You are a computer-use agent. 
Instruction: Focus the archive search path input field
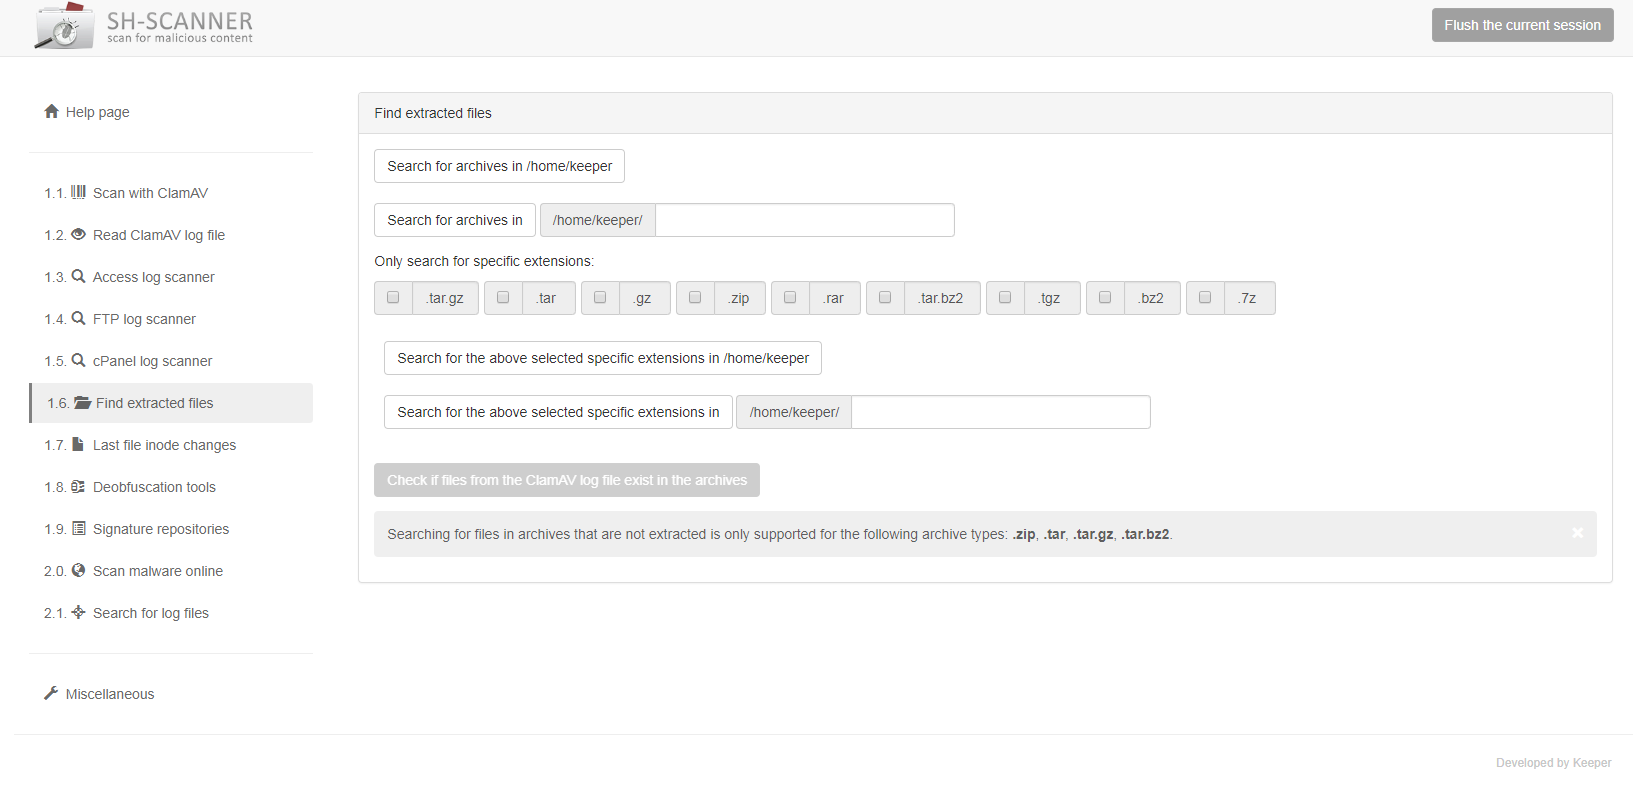click(805, 220)
